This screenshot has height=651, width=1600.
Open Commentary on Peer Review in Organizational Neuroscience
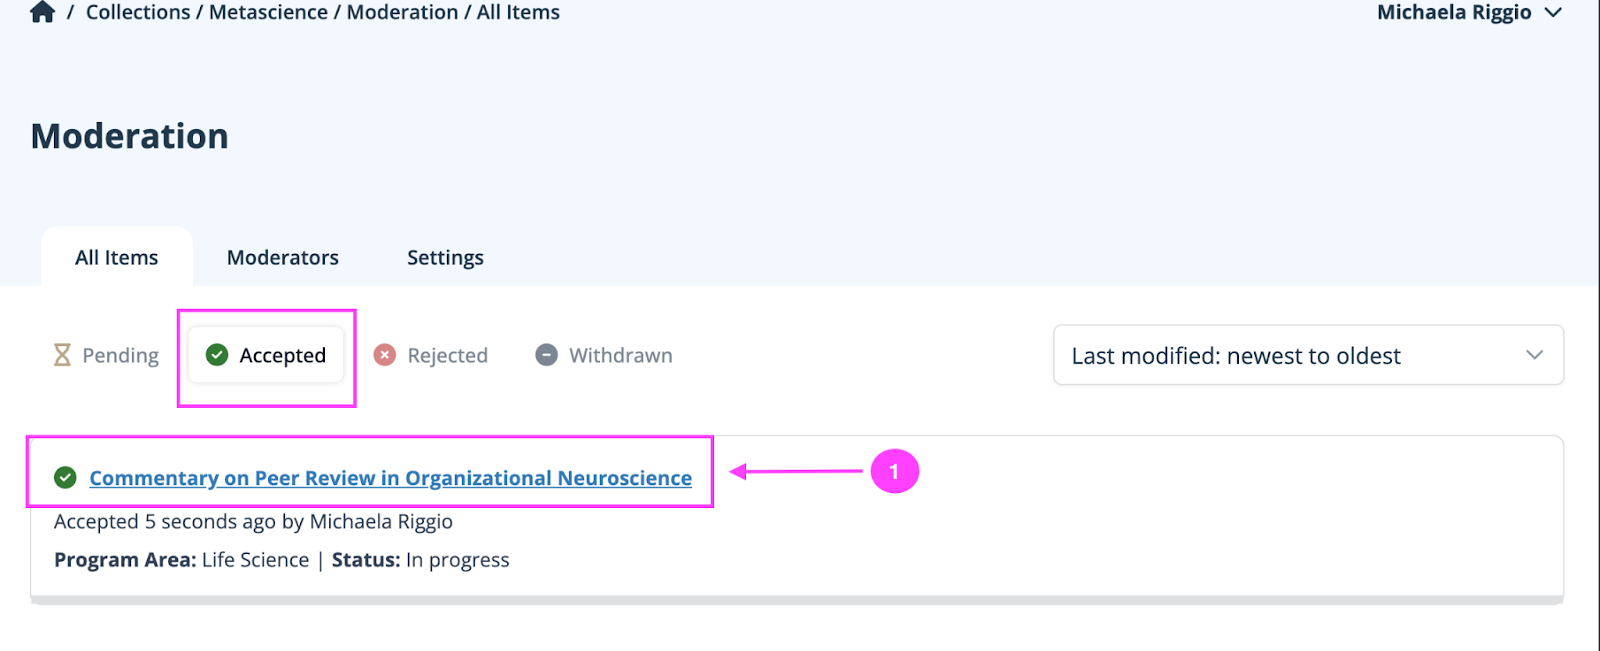390,478
